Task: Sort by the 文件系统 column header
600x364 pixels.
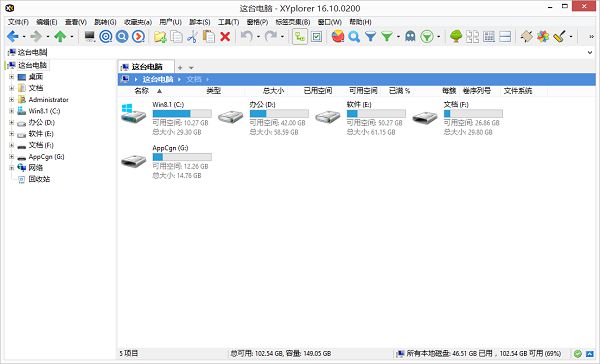Action: pos(518,91)
